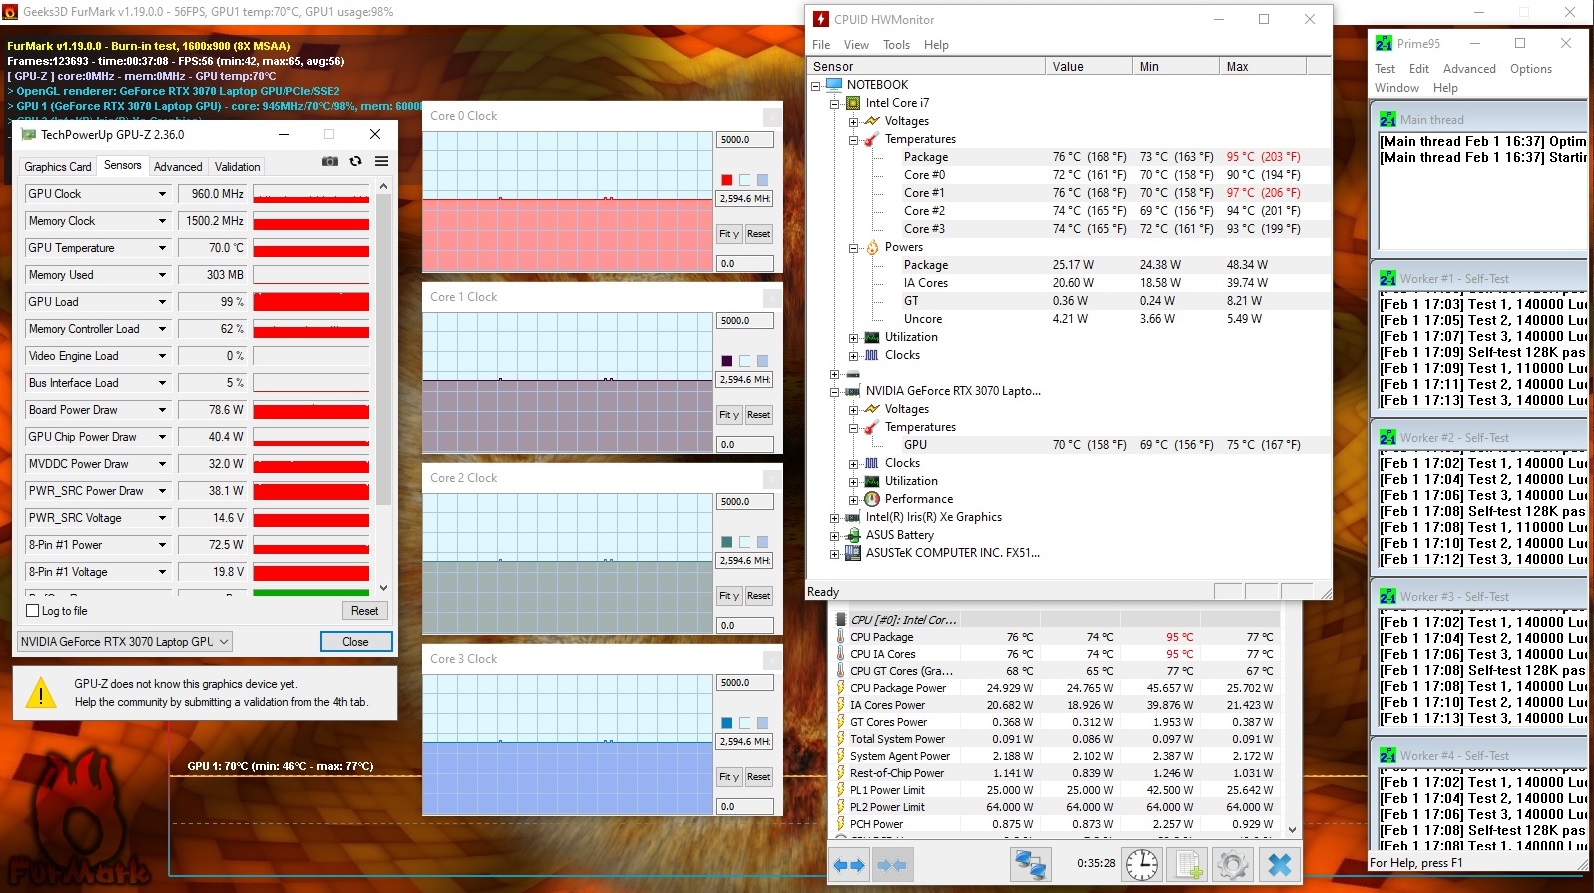Close HWiNFO sensors with blue X icon

pos(1279,864)
